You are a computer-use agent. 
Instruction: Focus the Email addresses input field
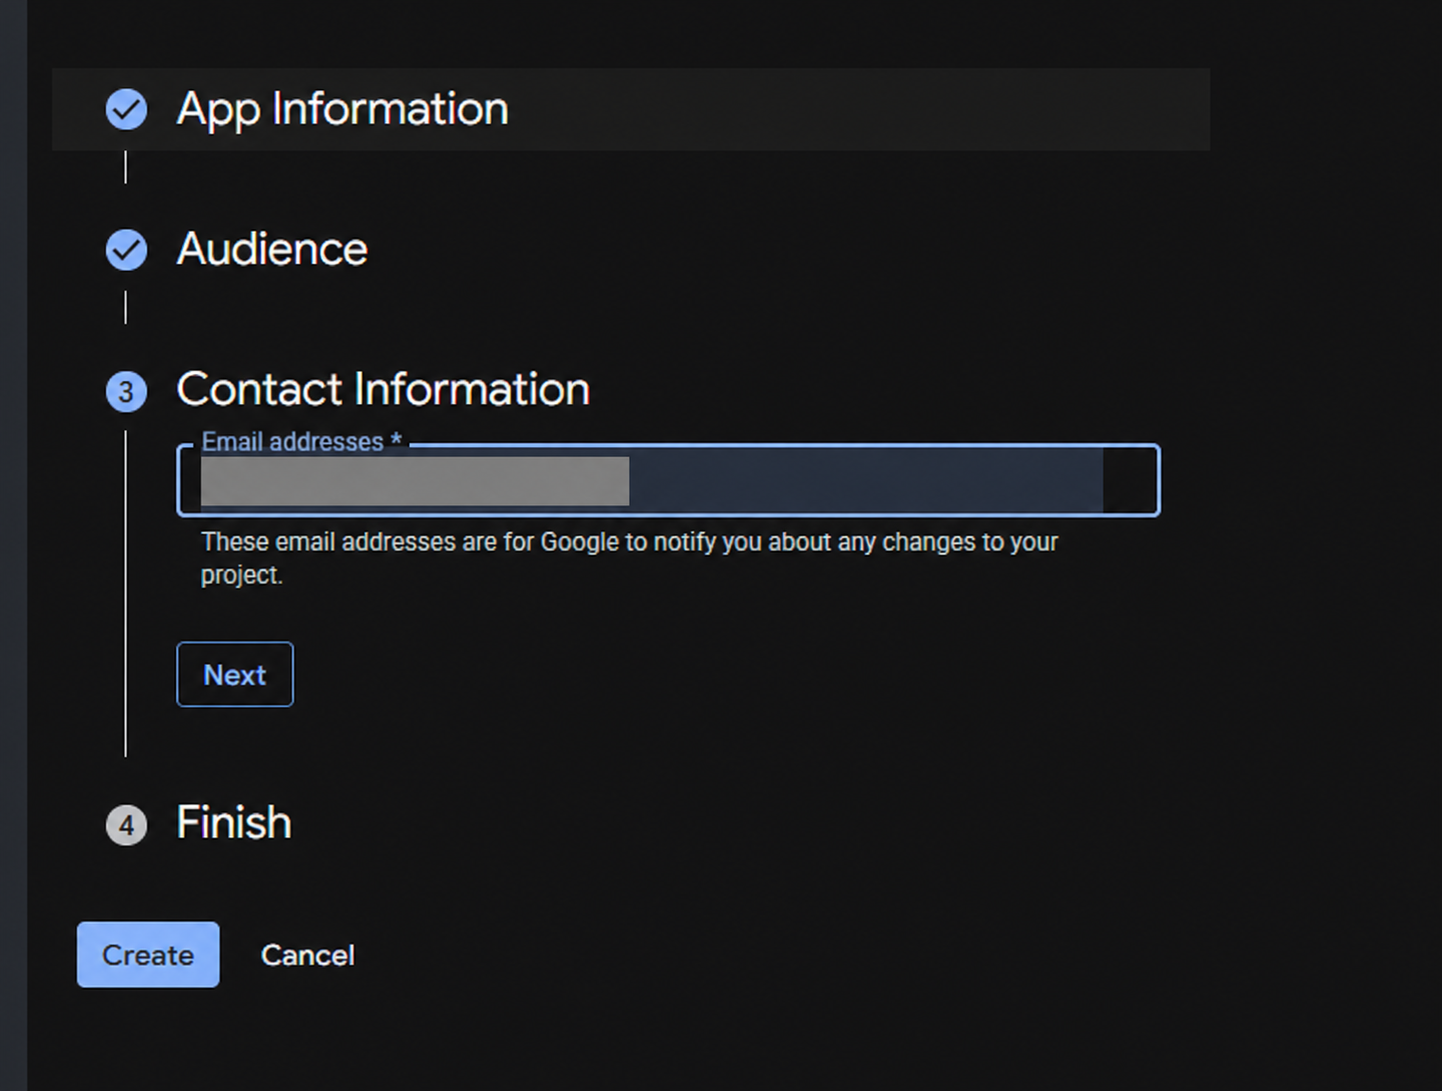[x=668, y=480]
